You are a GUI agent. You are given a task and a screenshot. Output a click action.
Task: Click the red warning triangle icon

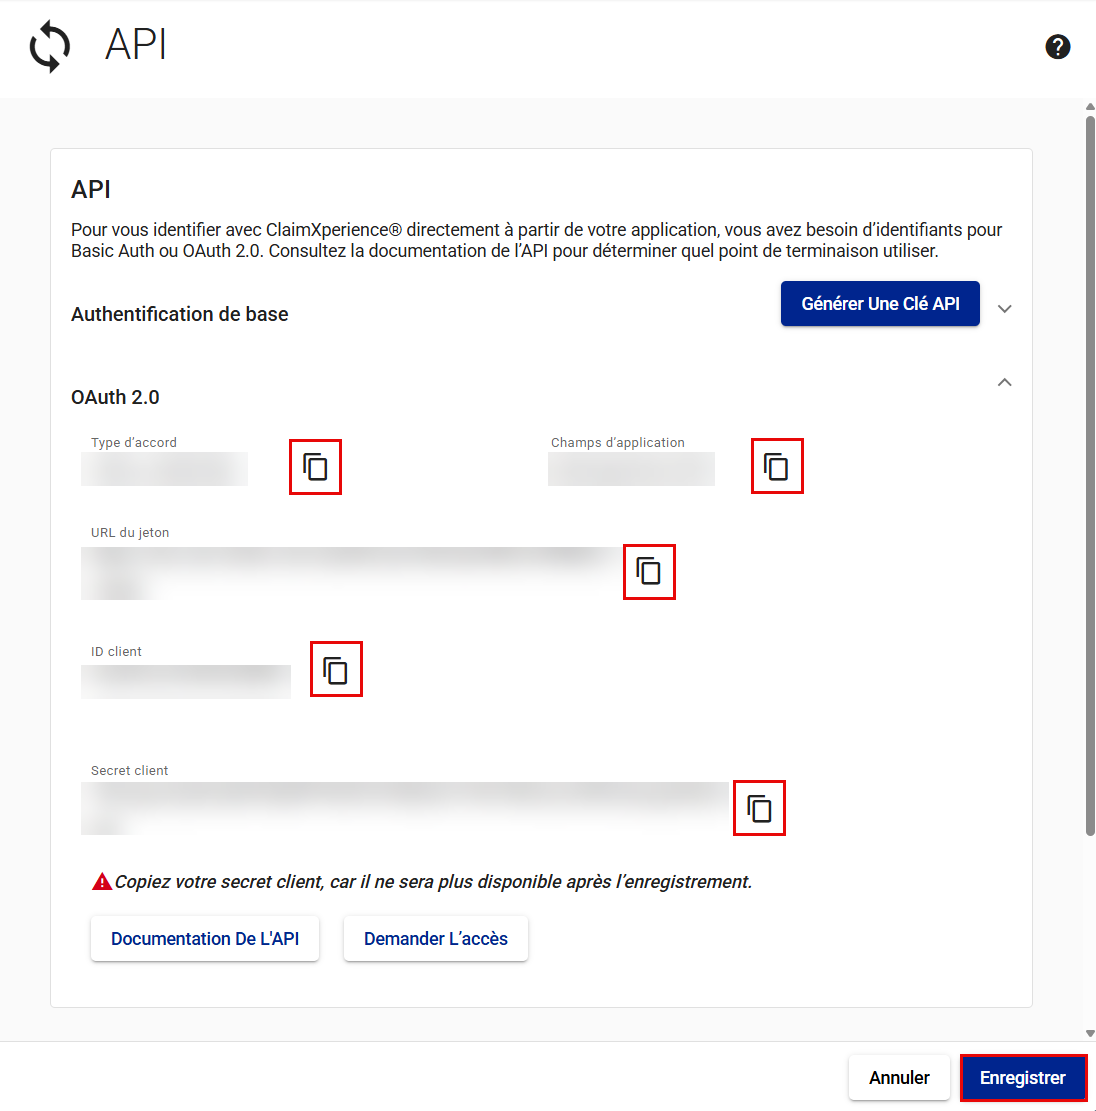click(x=101, y=882)
